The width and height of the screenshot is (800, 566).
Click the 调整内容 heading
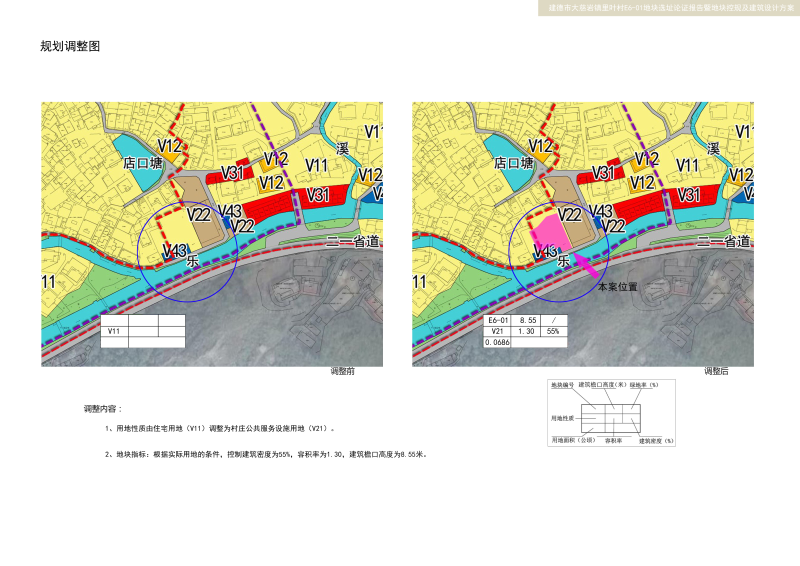coord(103,410)
